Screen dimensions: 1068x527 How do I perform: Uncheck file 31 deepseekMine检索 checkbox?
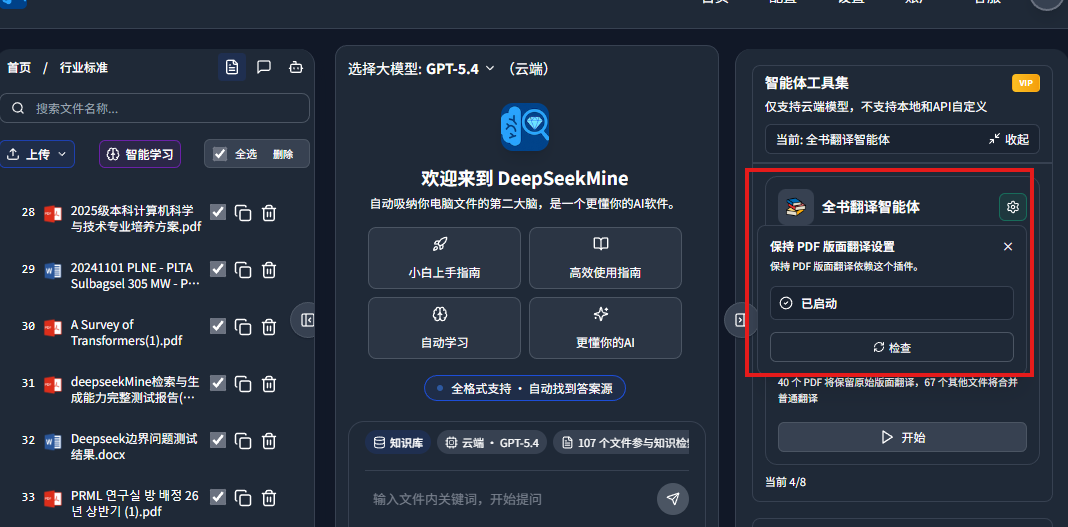(217, 383)
